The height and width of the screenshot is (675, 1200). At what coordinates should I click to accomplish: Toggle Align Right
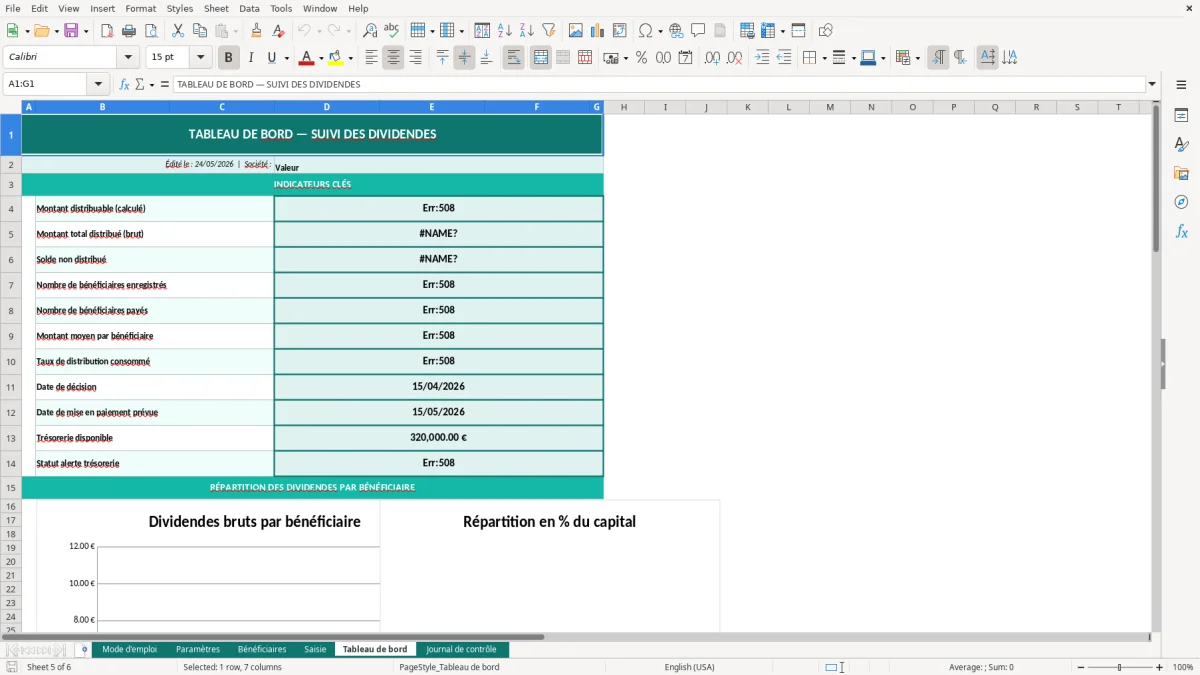(x=416, y=58)
